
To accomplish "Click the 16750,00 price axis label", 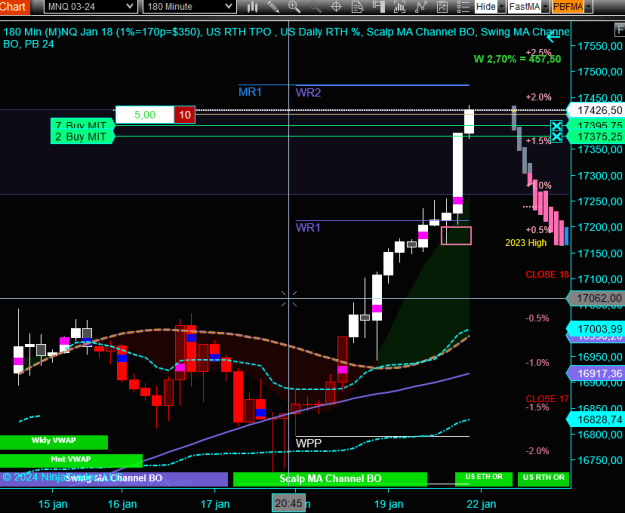I will pos(599,460).
